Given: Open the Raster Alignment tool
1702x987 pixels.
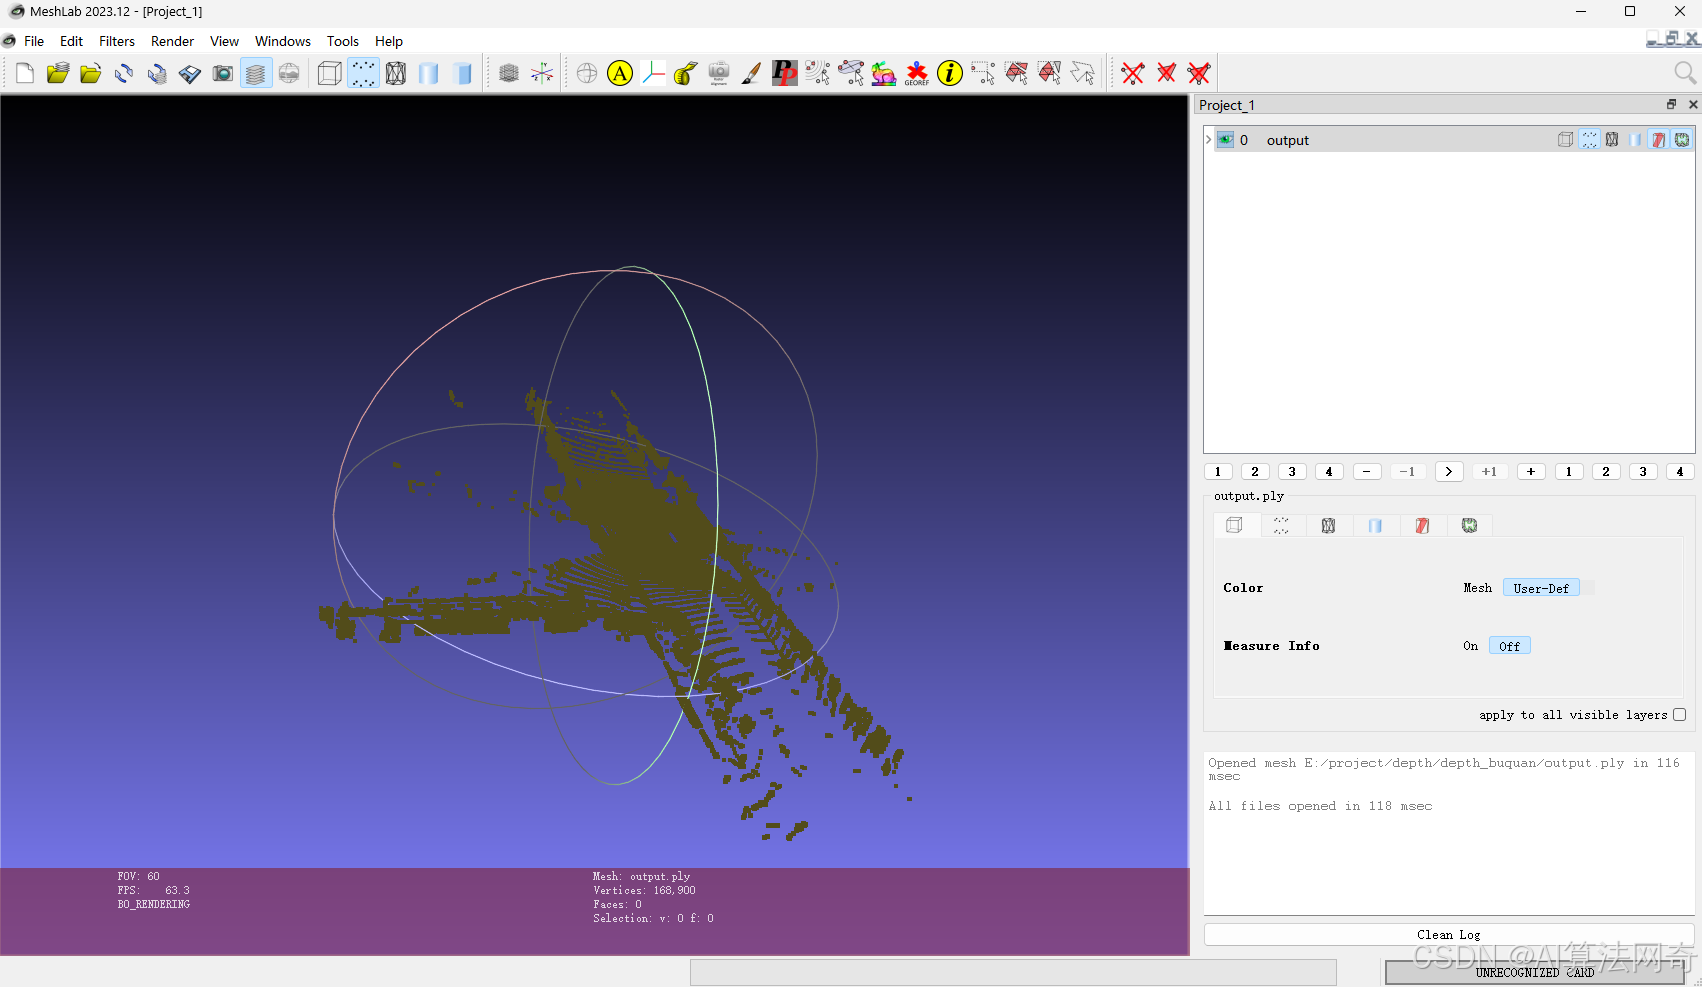Looking at the screenshot, I should [x=719, y=73].
